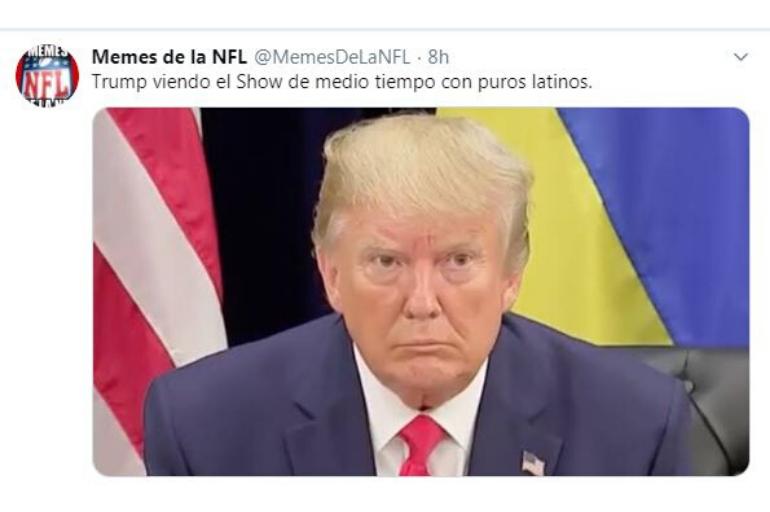Screen dimensions: 770x512
Task: Click the word "Trump" in the tweet
Action: 119,81
